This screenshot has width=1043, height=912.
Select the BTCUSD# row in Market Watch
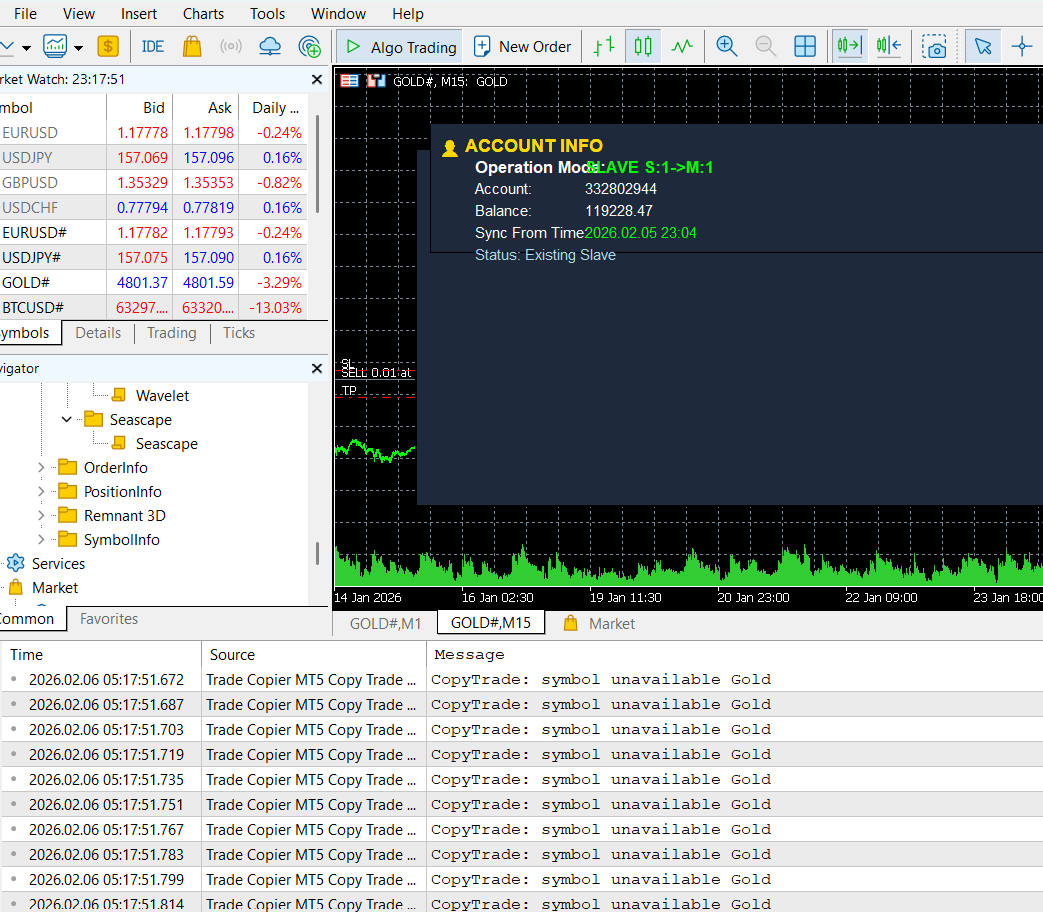coord(33,308)
